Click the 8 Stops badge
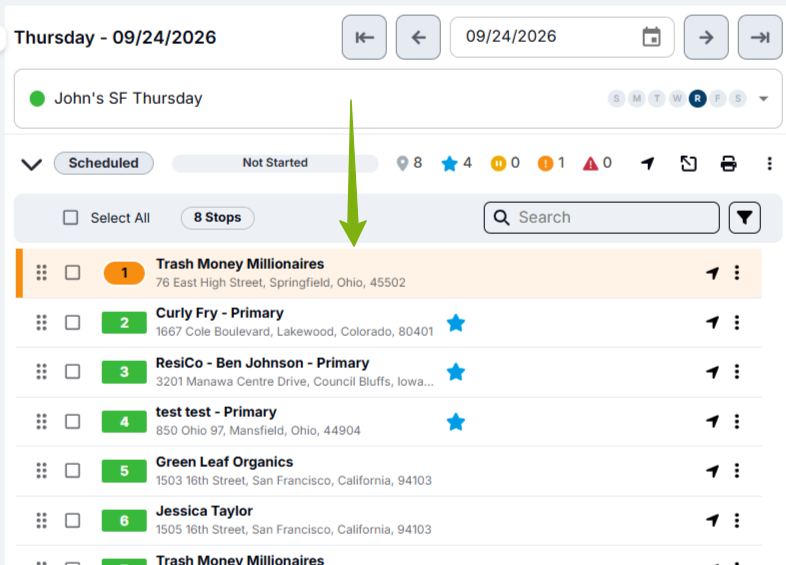Screen dimensions: 786x565 pos(218,218)
